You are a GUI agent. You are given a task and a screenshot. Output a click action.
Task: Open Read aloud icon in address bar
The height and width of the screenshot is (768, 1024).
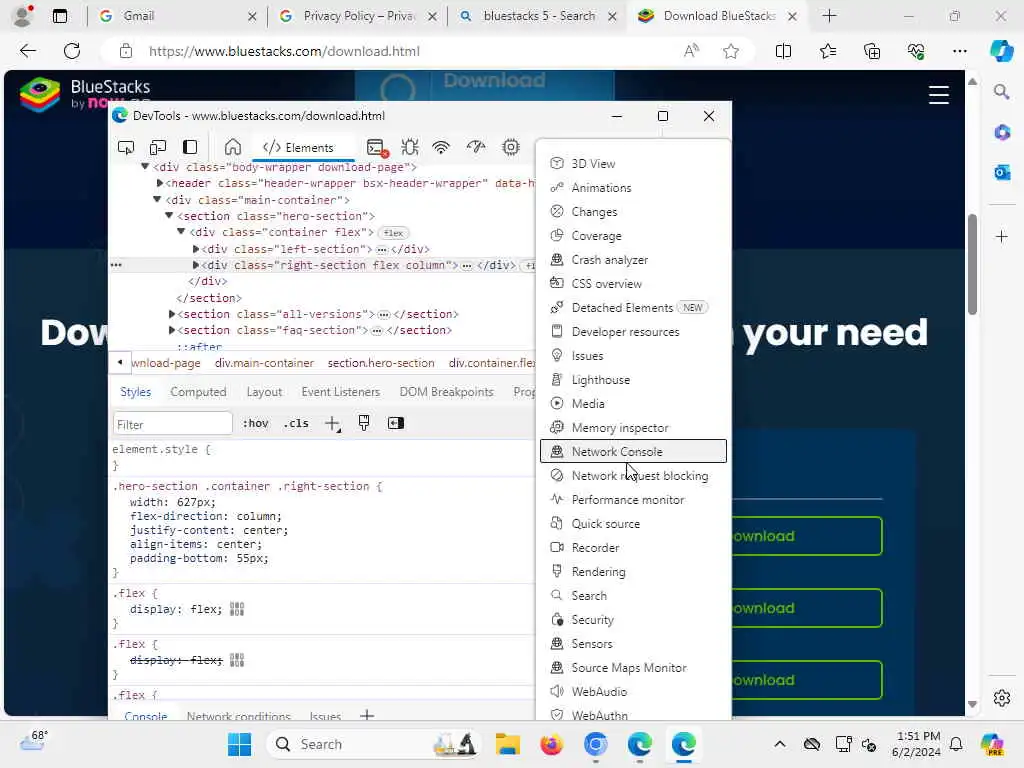click(691, 51)
